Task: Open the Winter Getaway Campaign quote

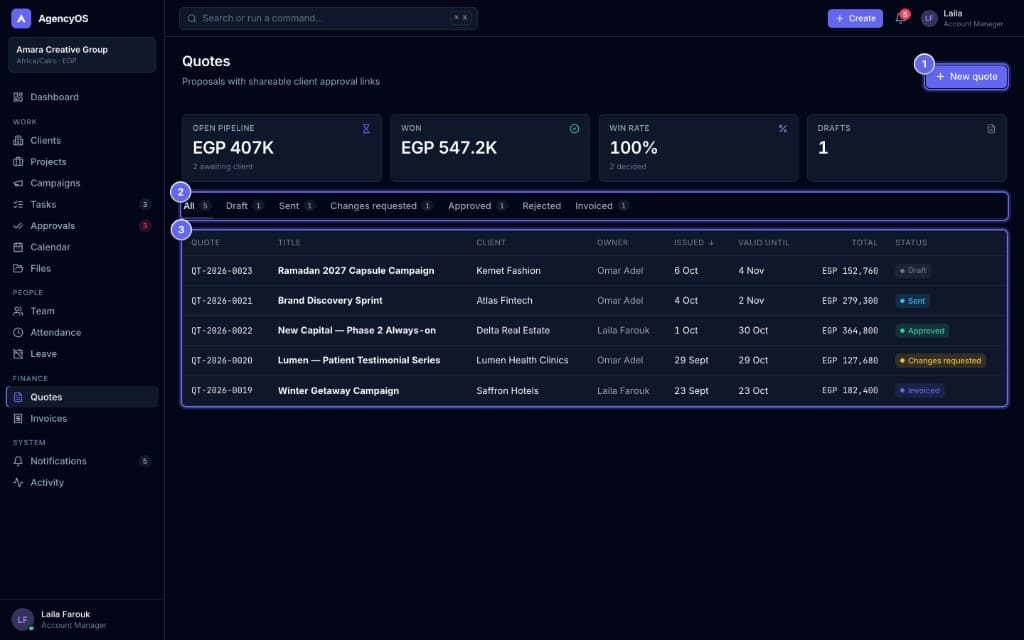Action: [x=594, y=391]
